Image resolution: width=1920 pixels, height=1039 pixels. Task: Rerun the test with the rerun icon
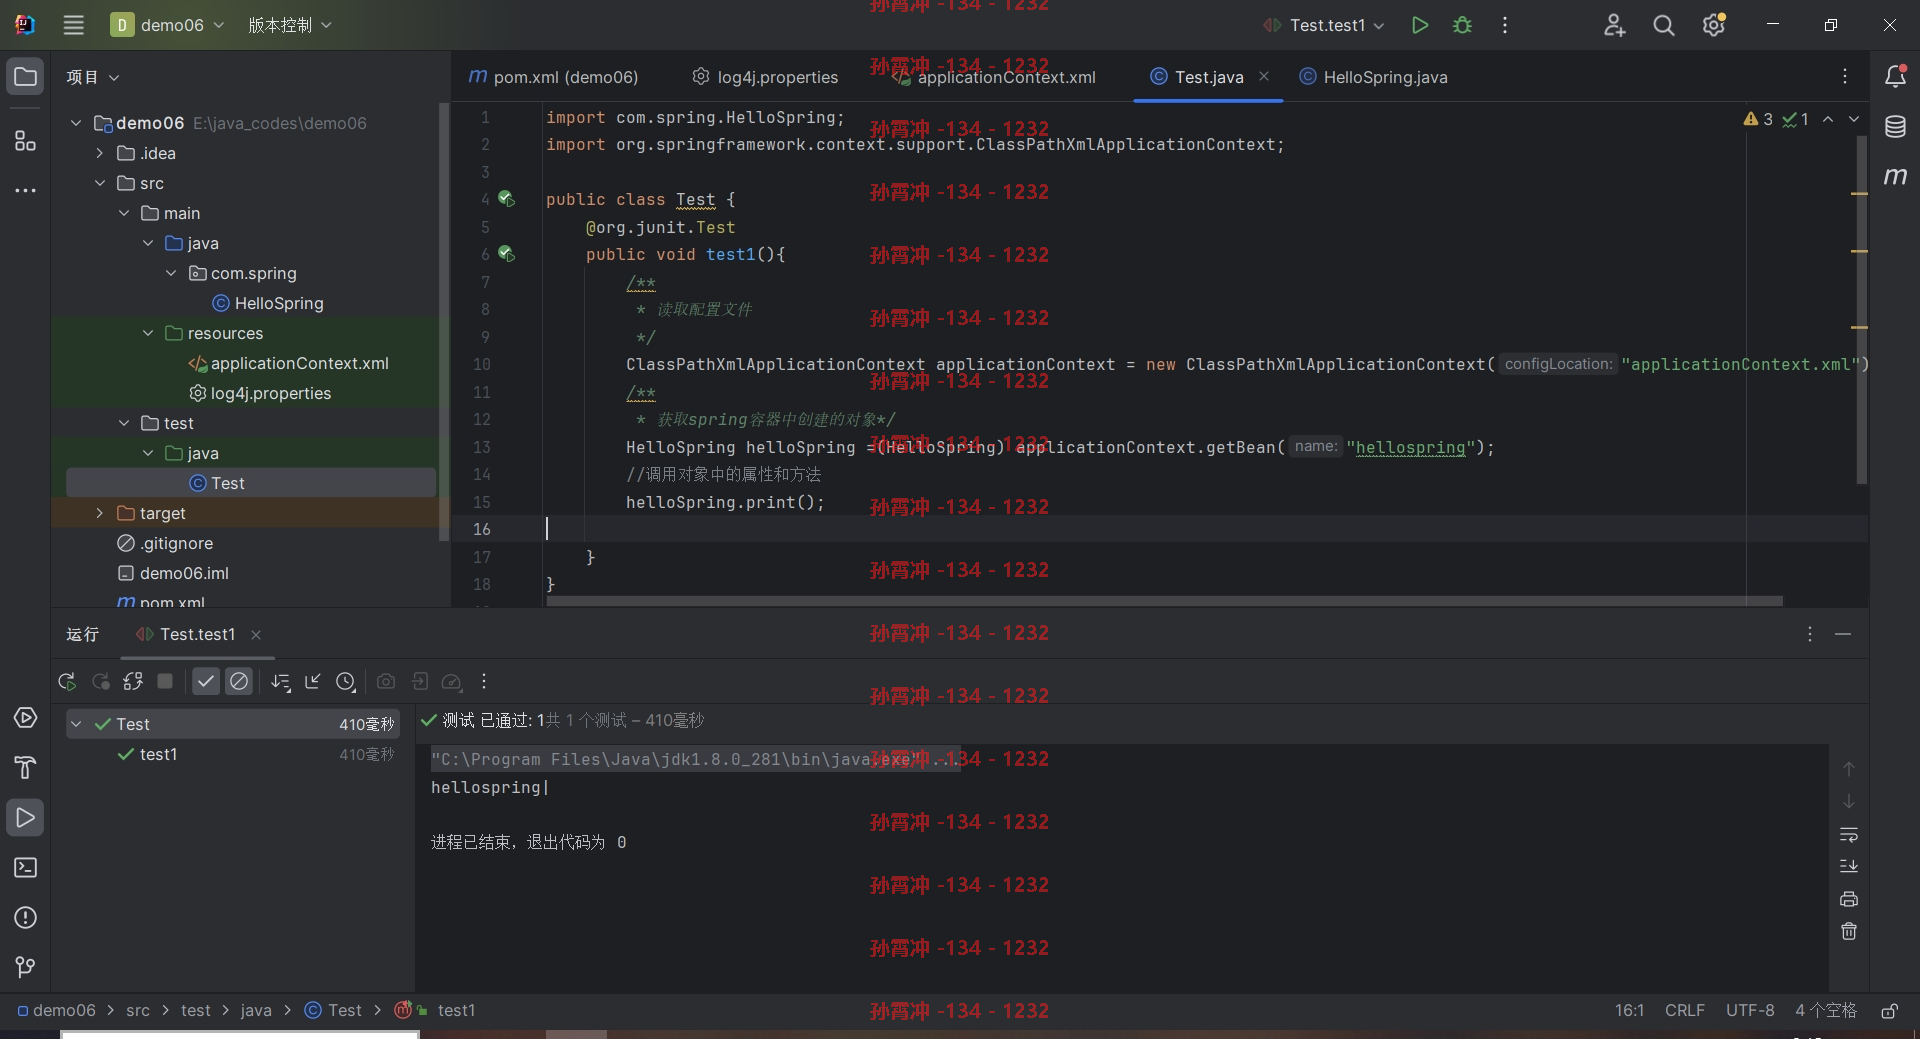67,681
